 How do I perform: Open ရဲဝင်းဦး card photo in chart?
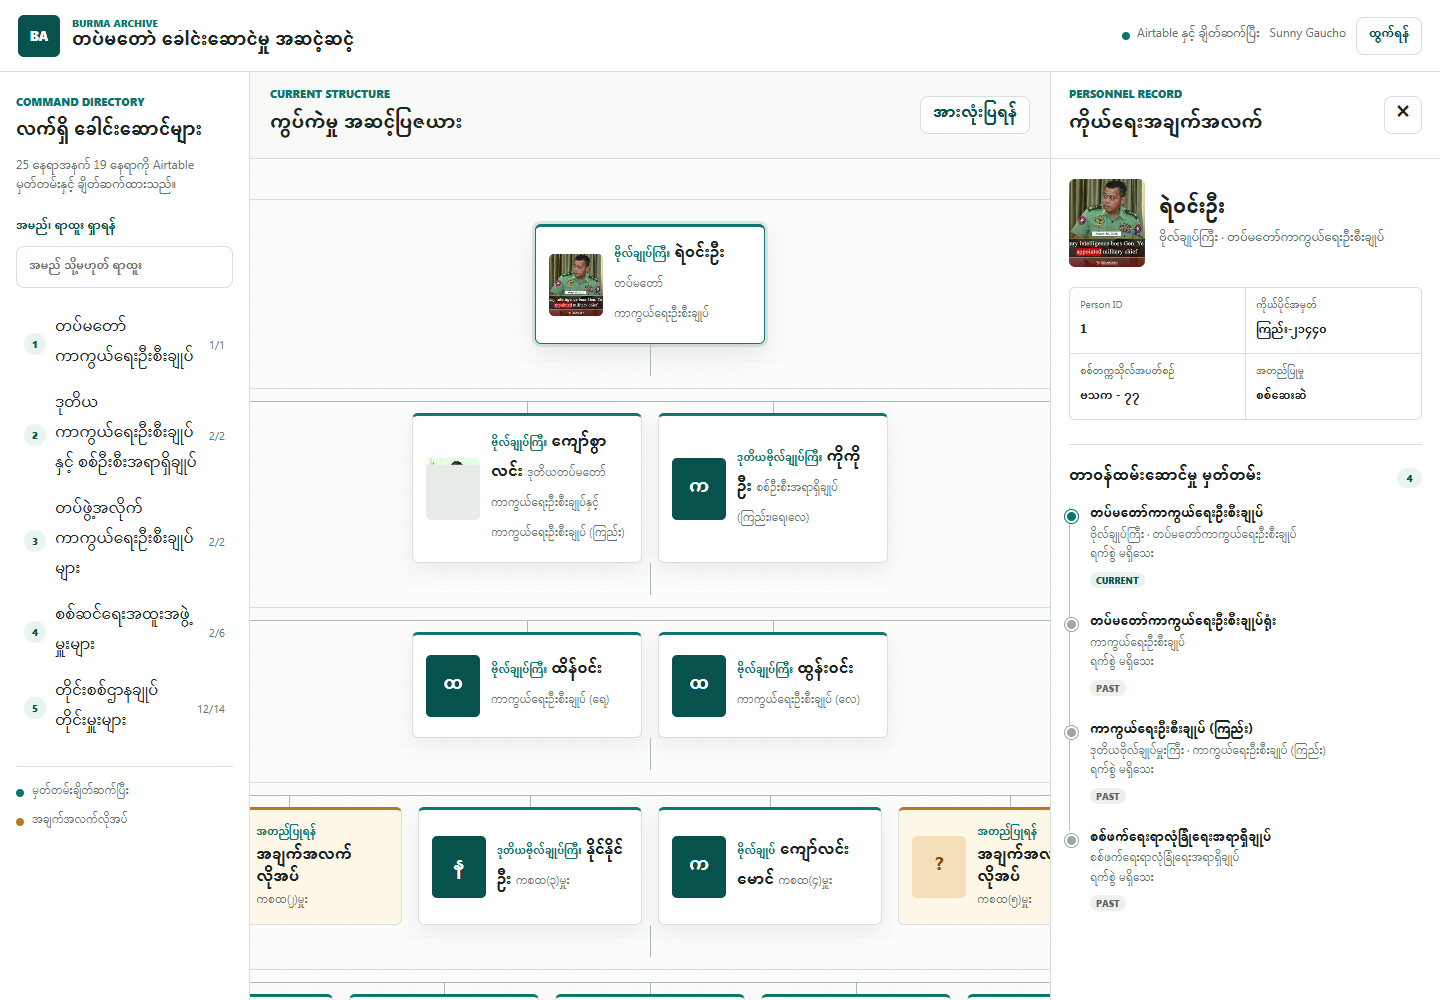576,285
